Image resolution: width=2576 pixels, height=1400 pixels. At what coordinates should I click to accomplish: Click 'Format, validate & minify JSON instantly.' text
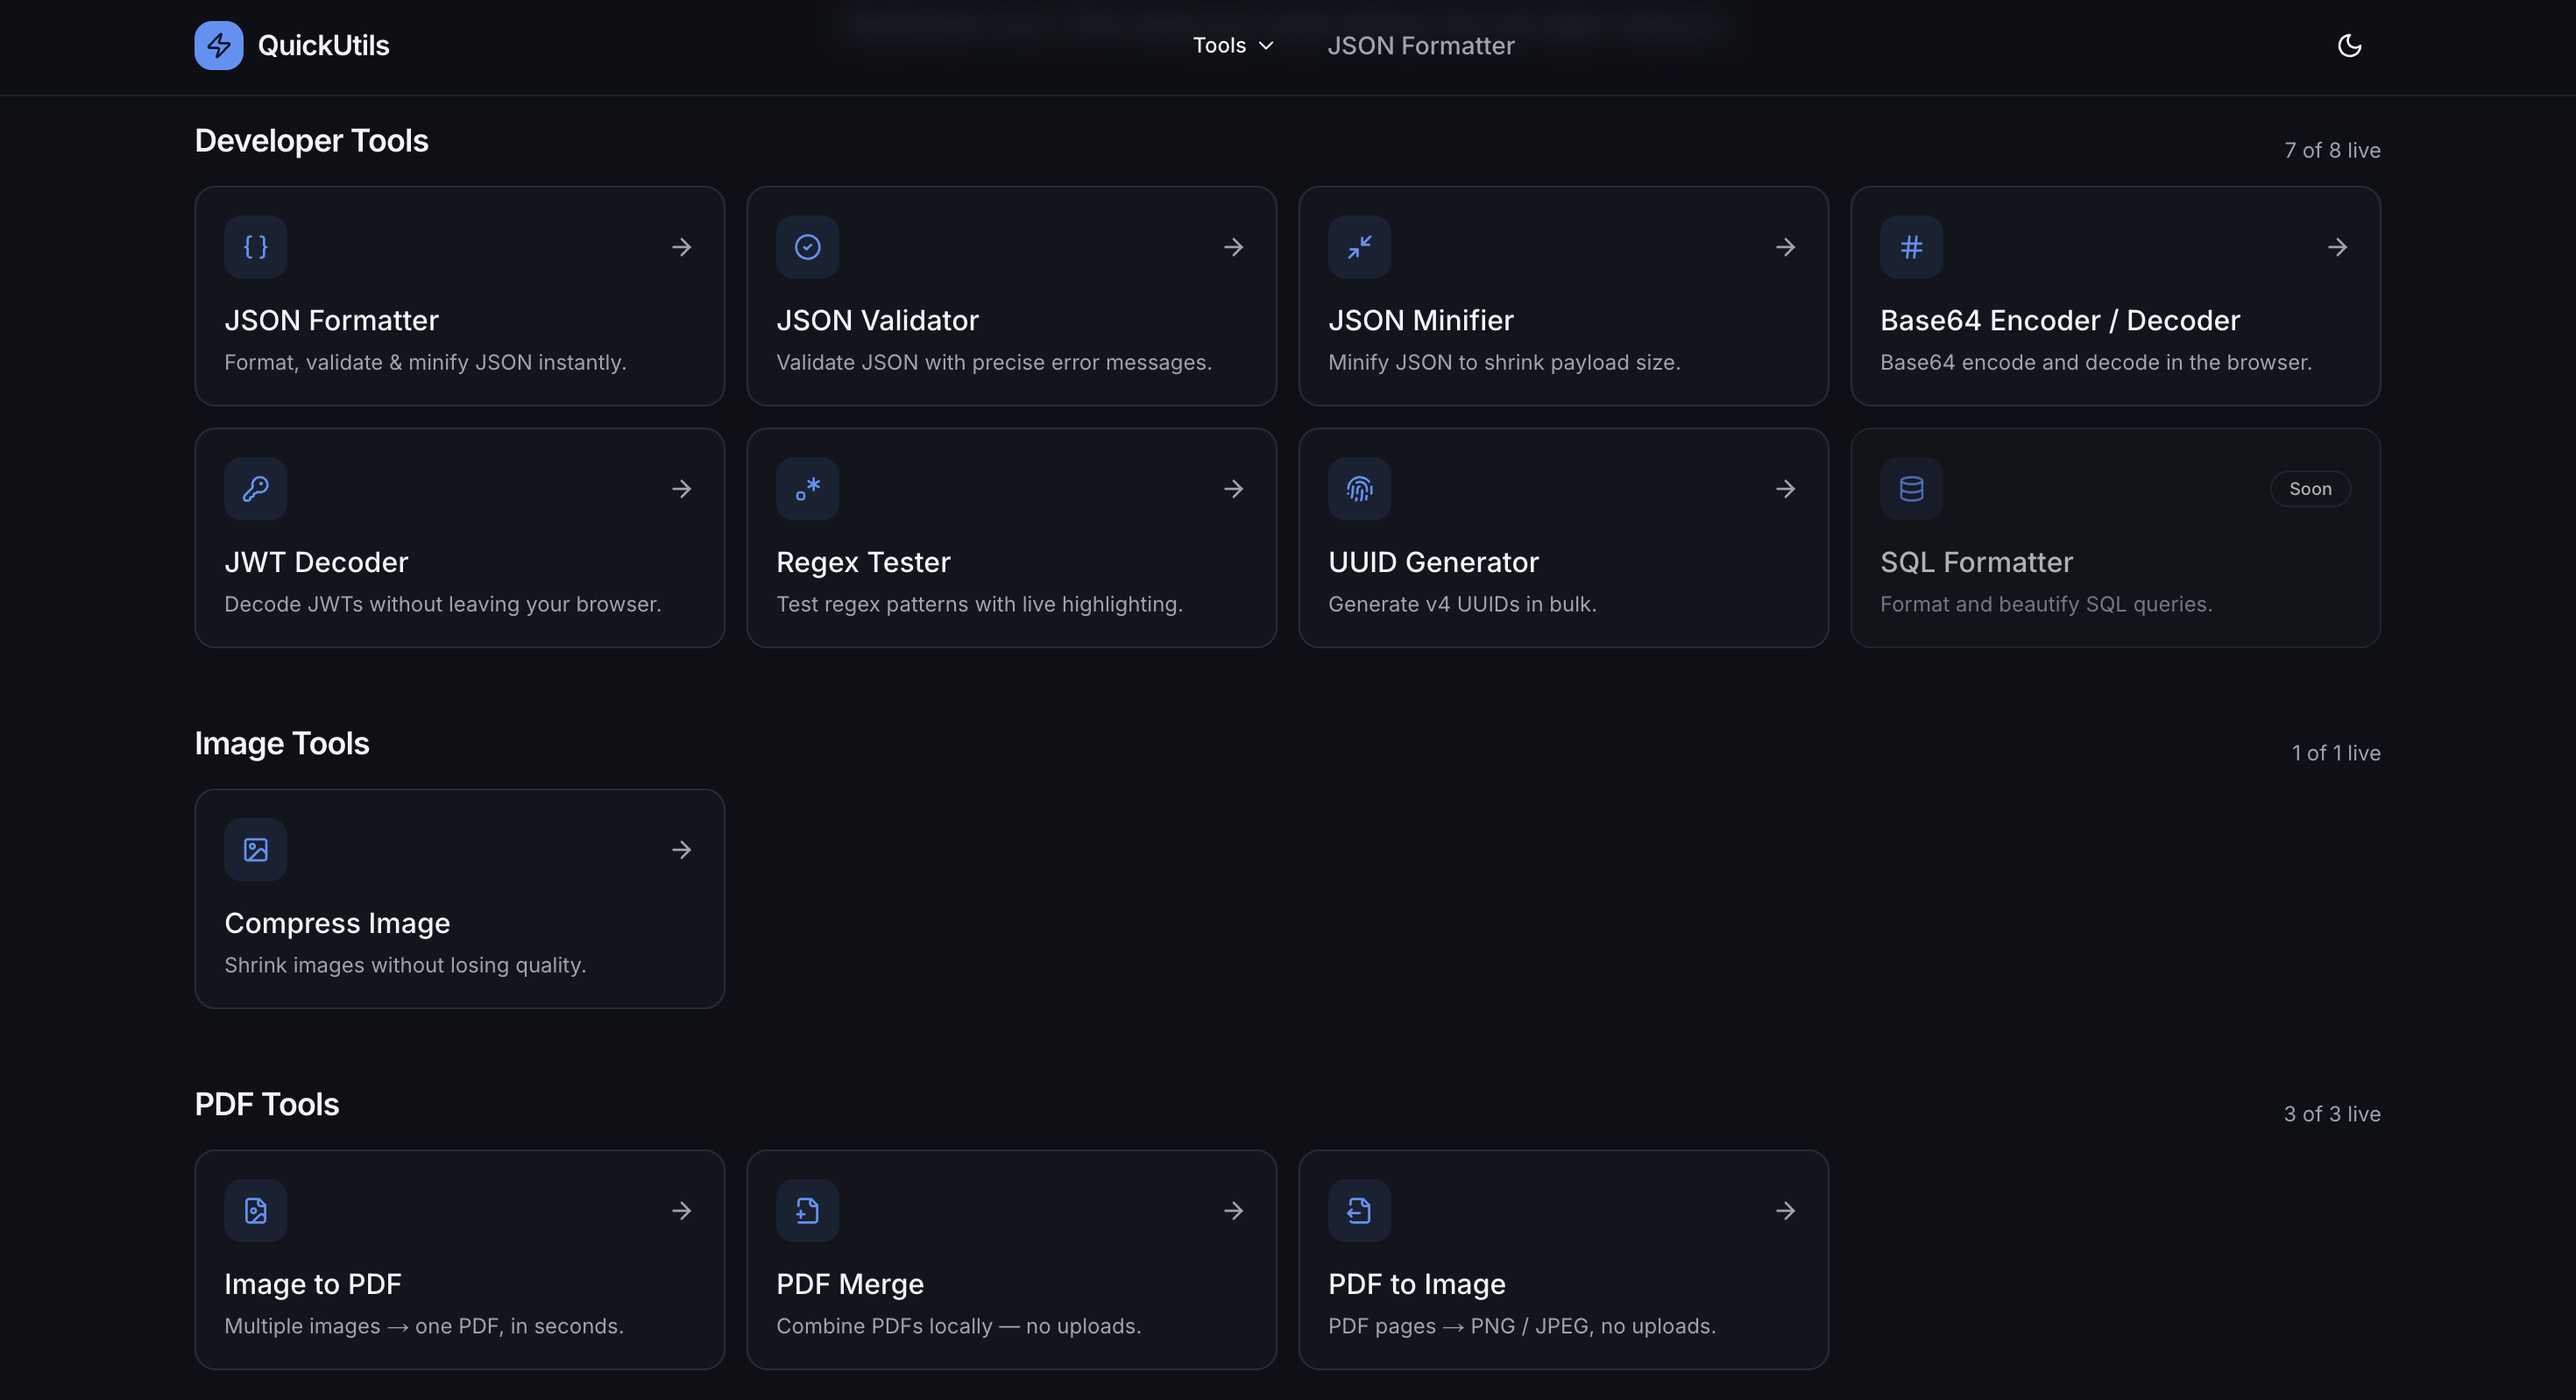(425, 362)
